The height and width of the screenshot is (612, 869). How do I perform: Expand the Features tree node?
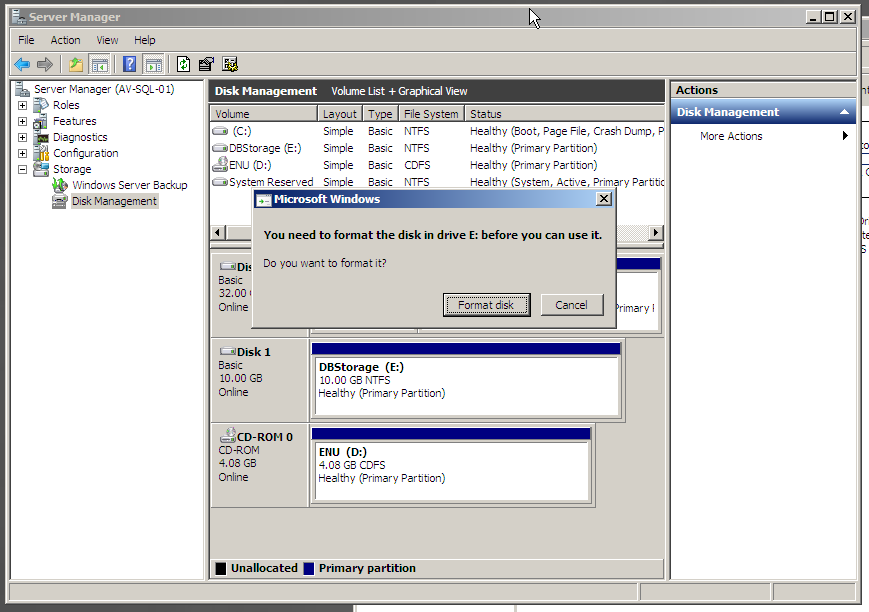(22, 121)
